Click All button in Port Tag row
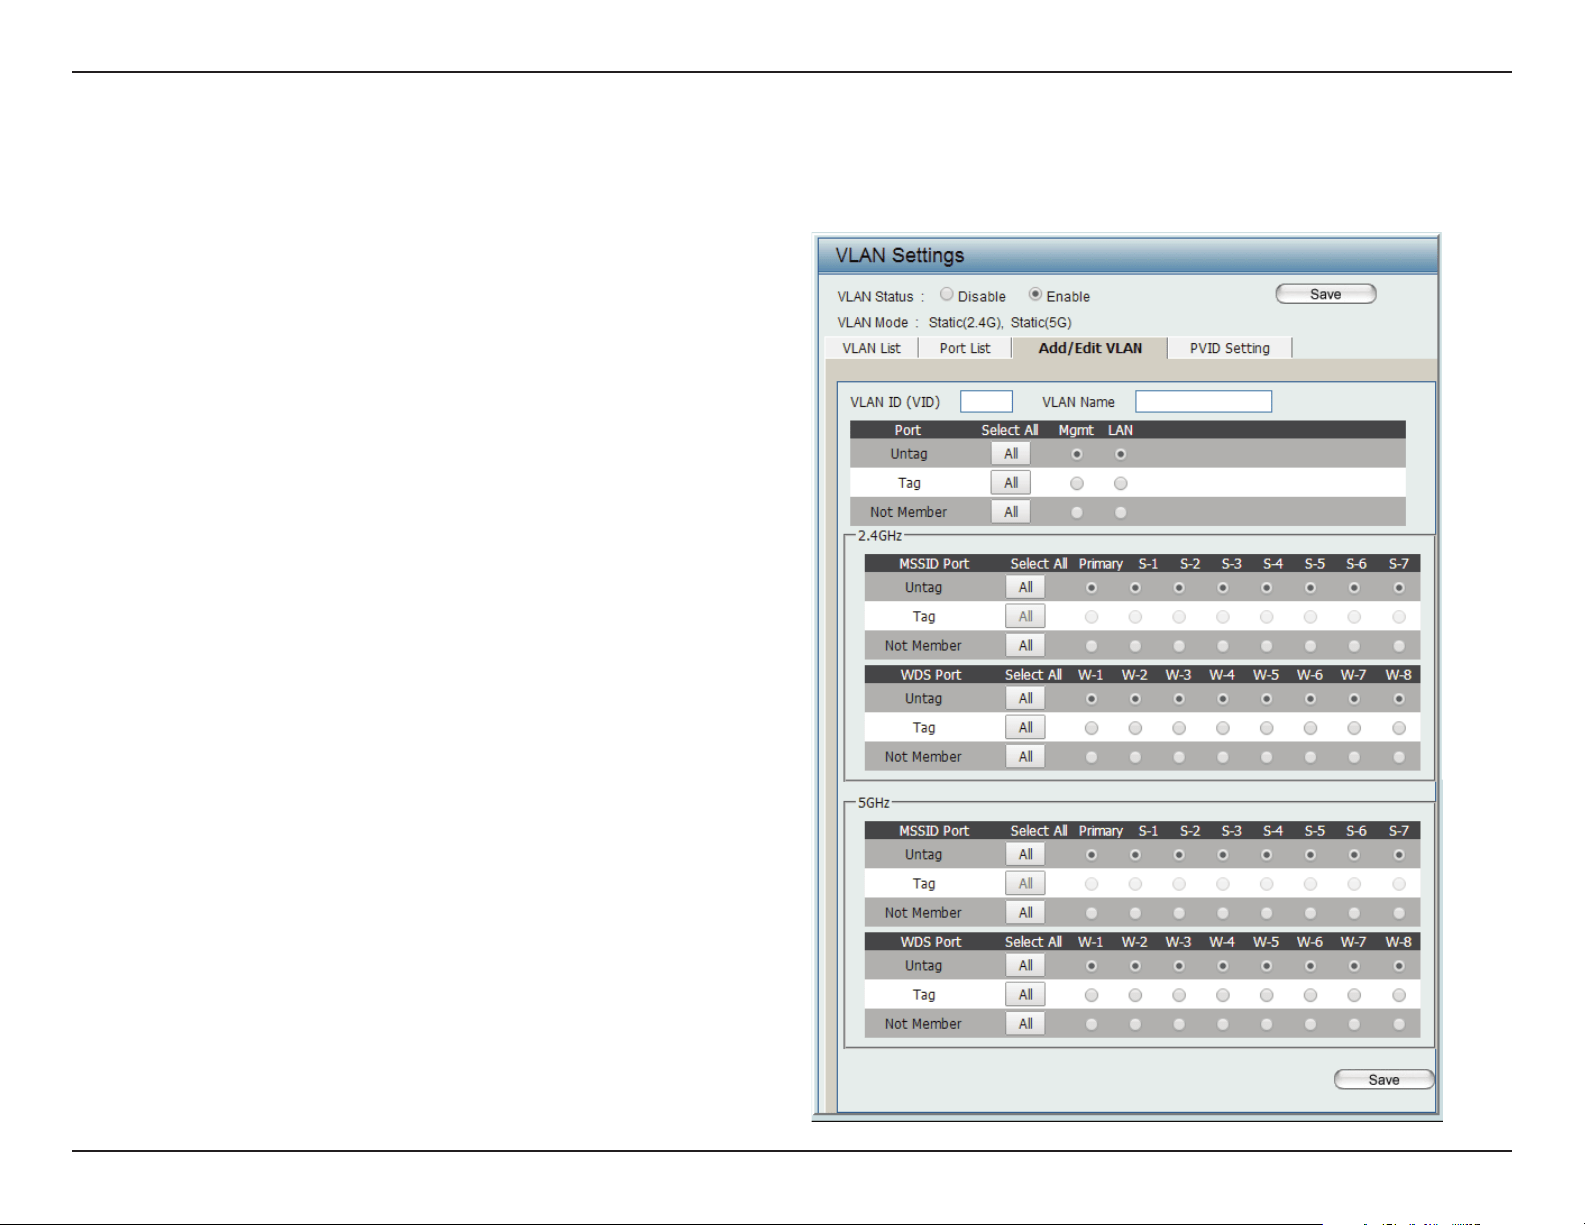This screenshot has height=1225, width=1585. point(1011,483)
